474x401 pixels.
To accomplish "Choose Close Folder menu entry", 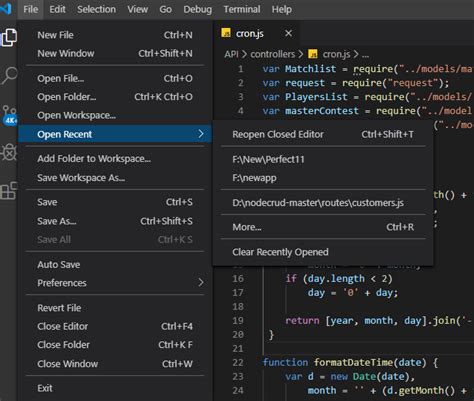I will tap(115, 345).
